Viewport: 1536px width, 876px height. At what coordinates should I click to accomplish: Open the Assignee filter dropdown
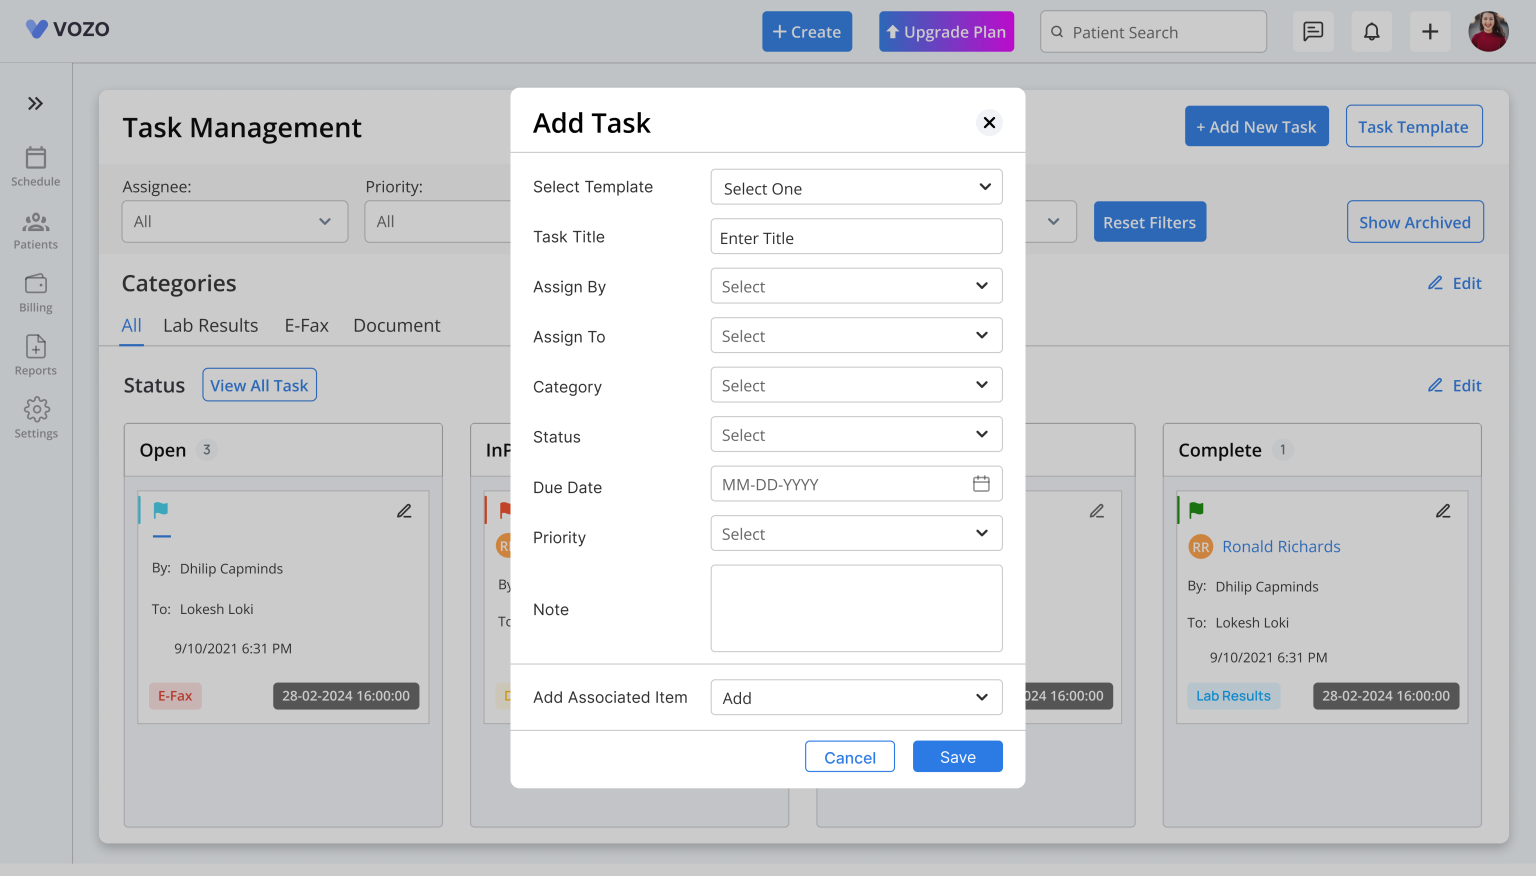(234, 221)
